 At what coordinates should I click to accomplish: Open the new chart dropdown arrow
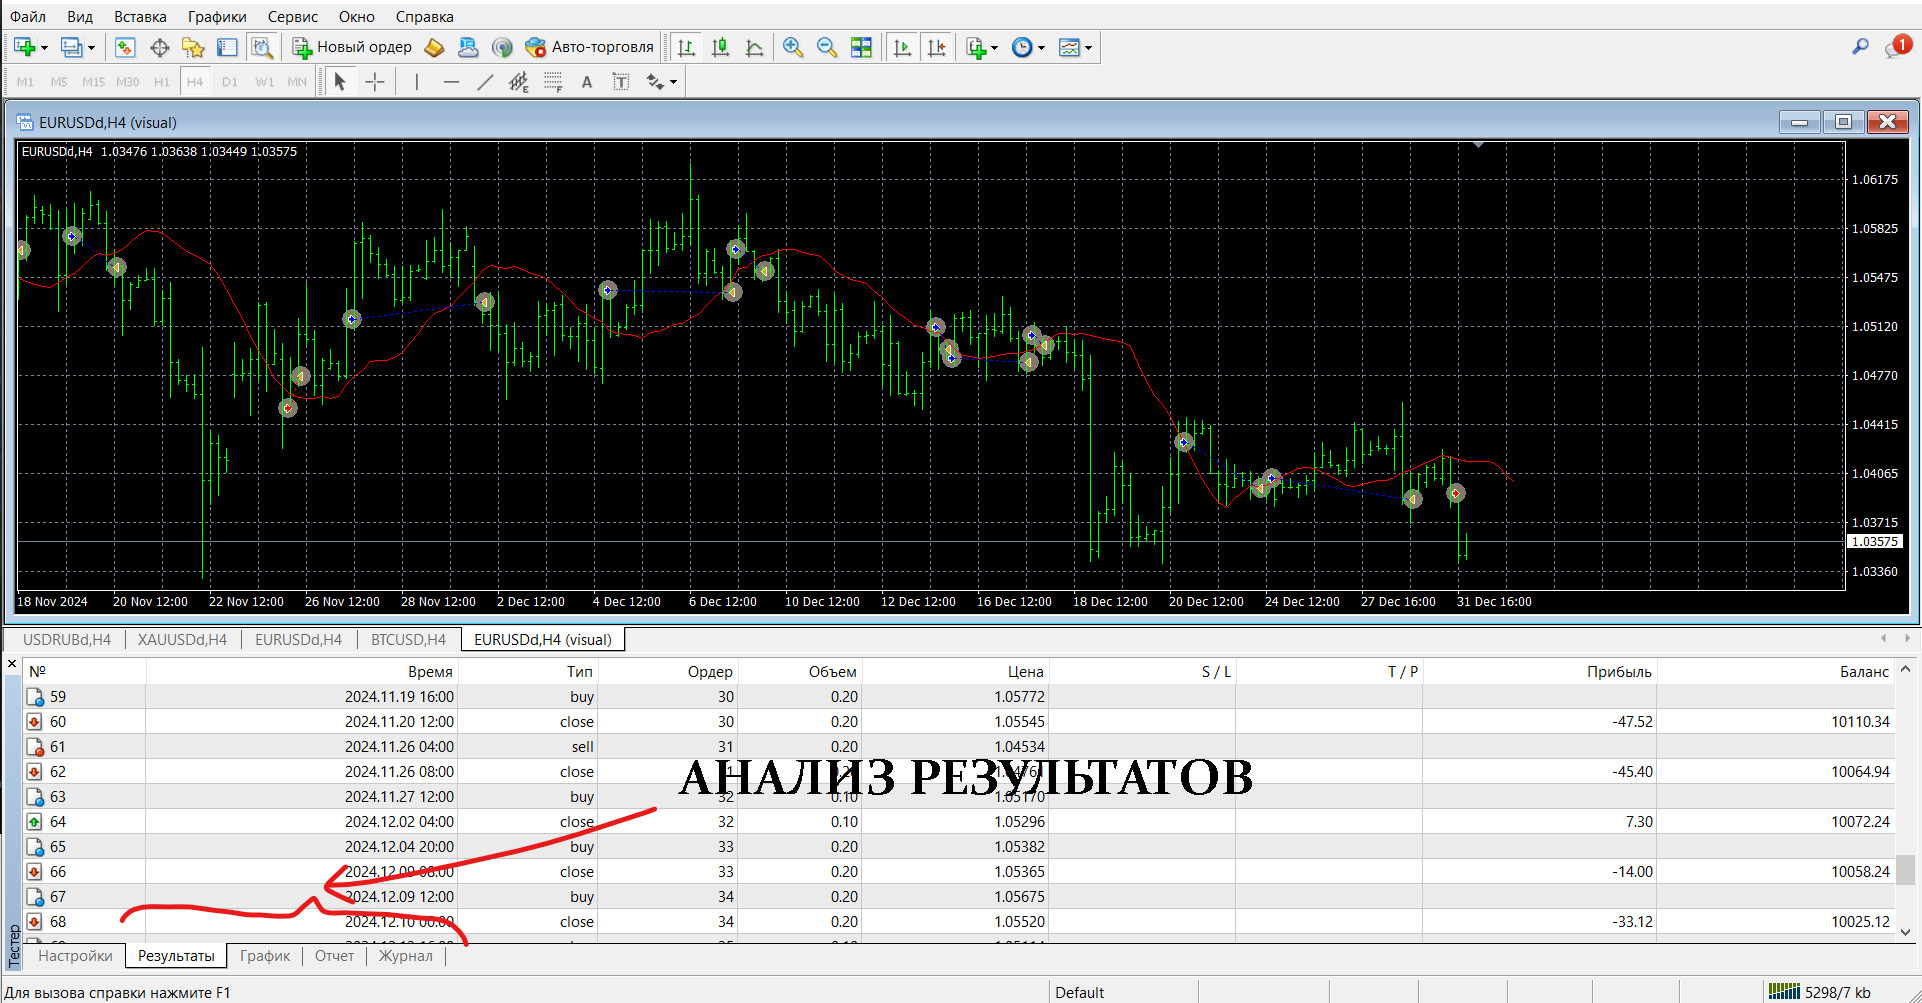44,47
